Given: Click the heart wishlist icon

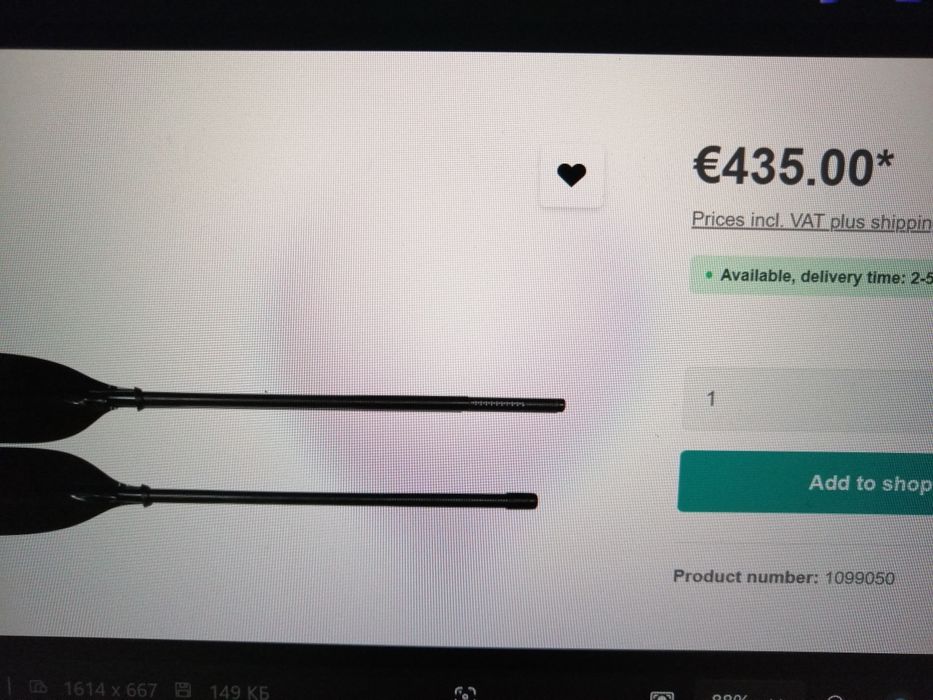Looking at the screenshot, I should coord(571,175).
